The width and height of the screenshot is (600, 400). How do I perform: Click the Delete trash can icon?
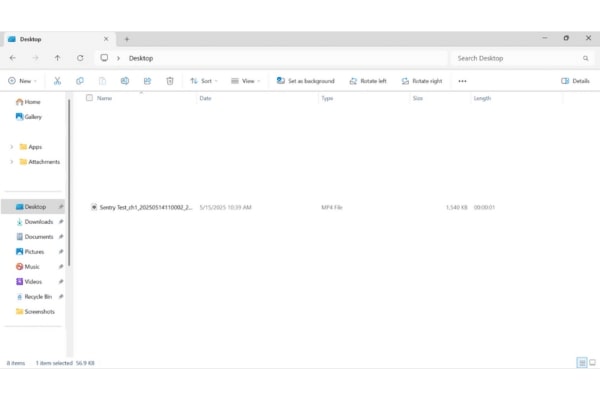[170, 81]
